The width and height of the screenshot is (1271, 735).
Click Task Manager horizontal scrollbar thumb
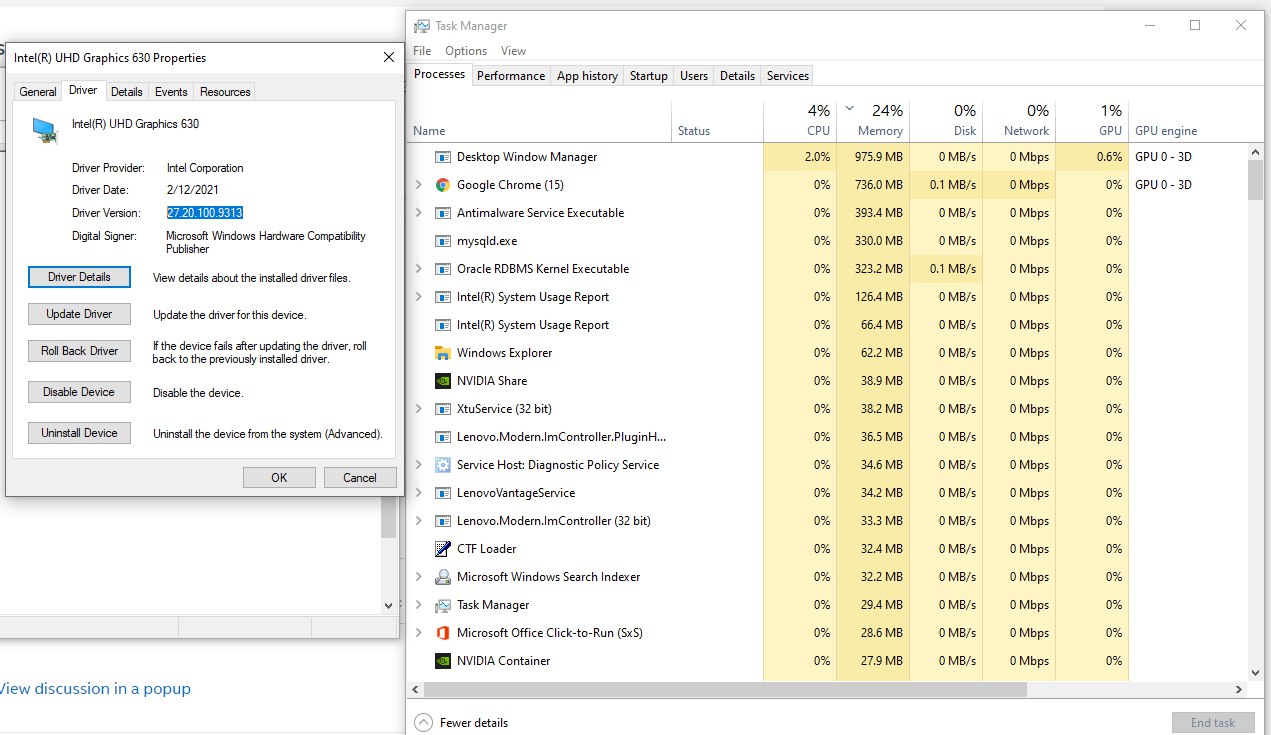(726, 690)
